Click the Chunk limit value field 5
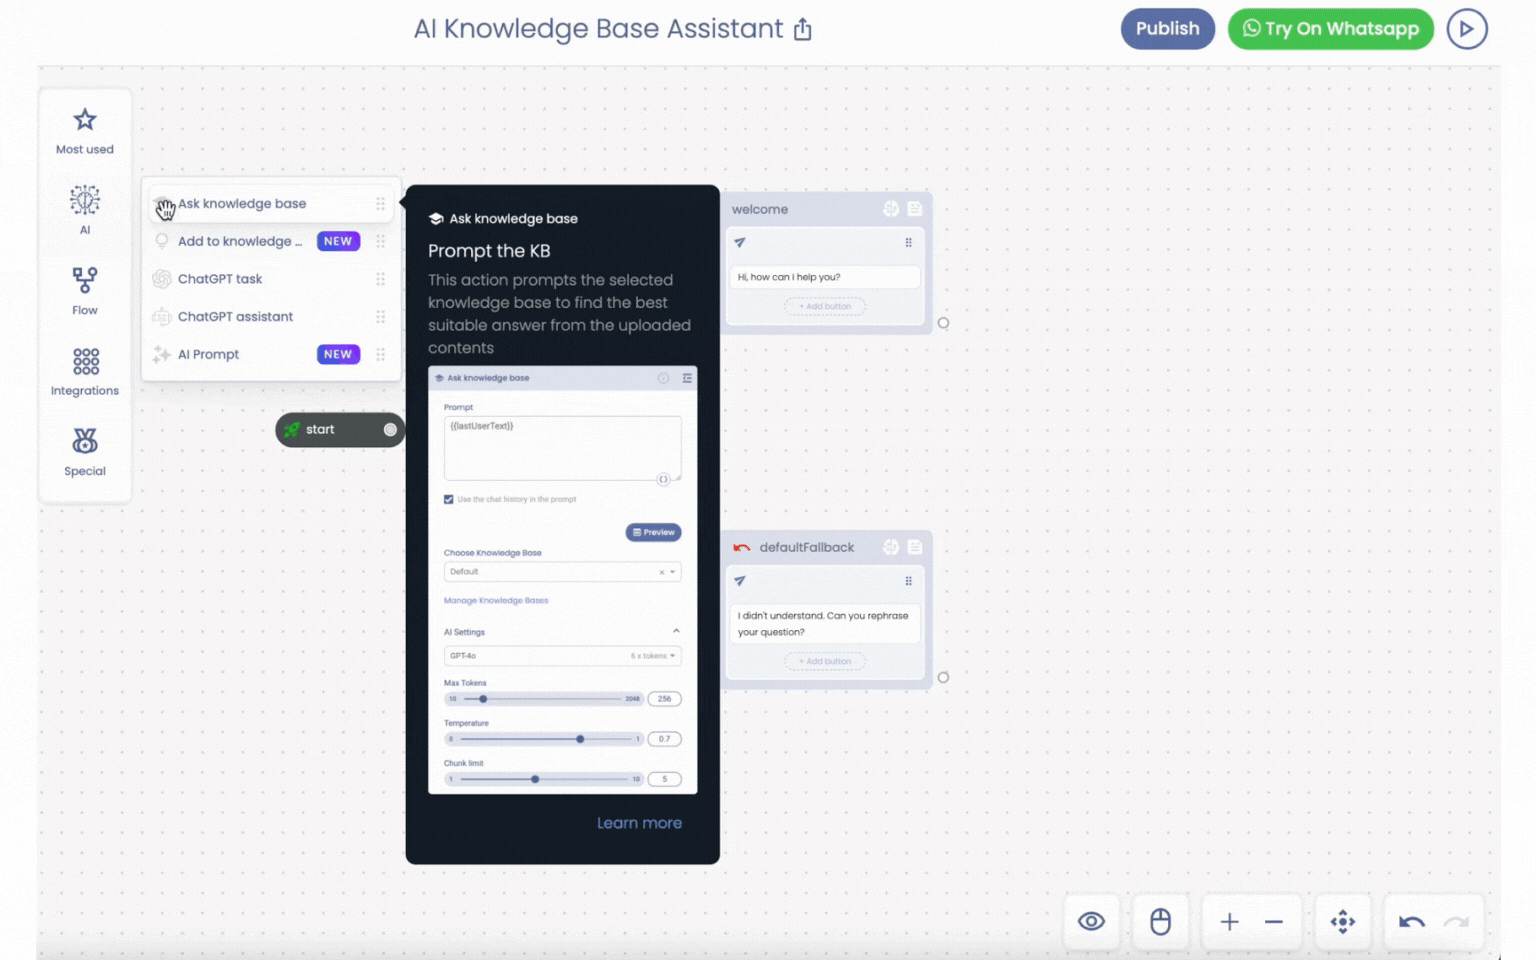The image size is (1536, 960). tap(664, 779)
